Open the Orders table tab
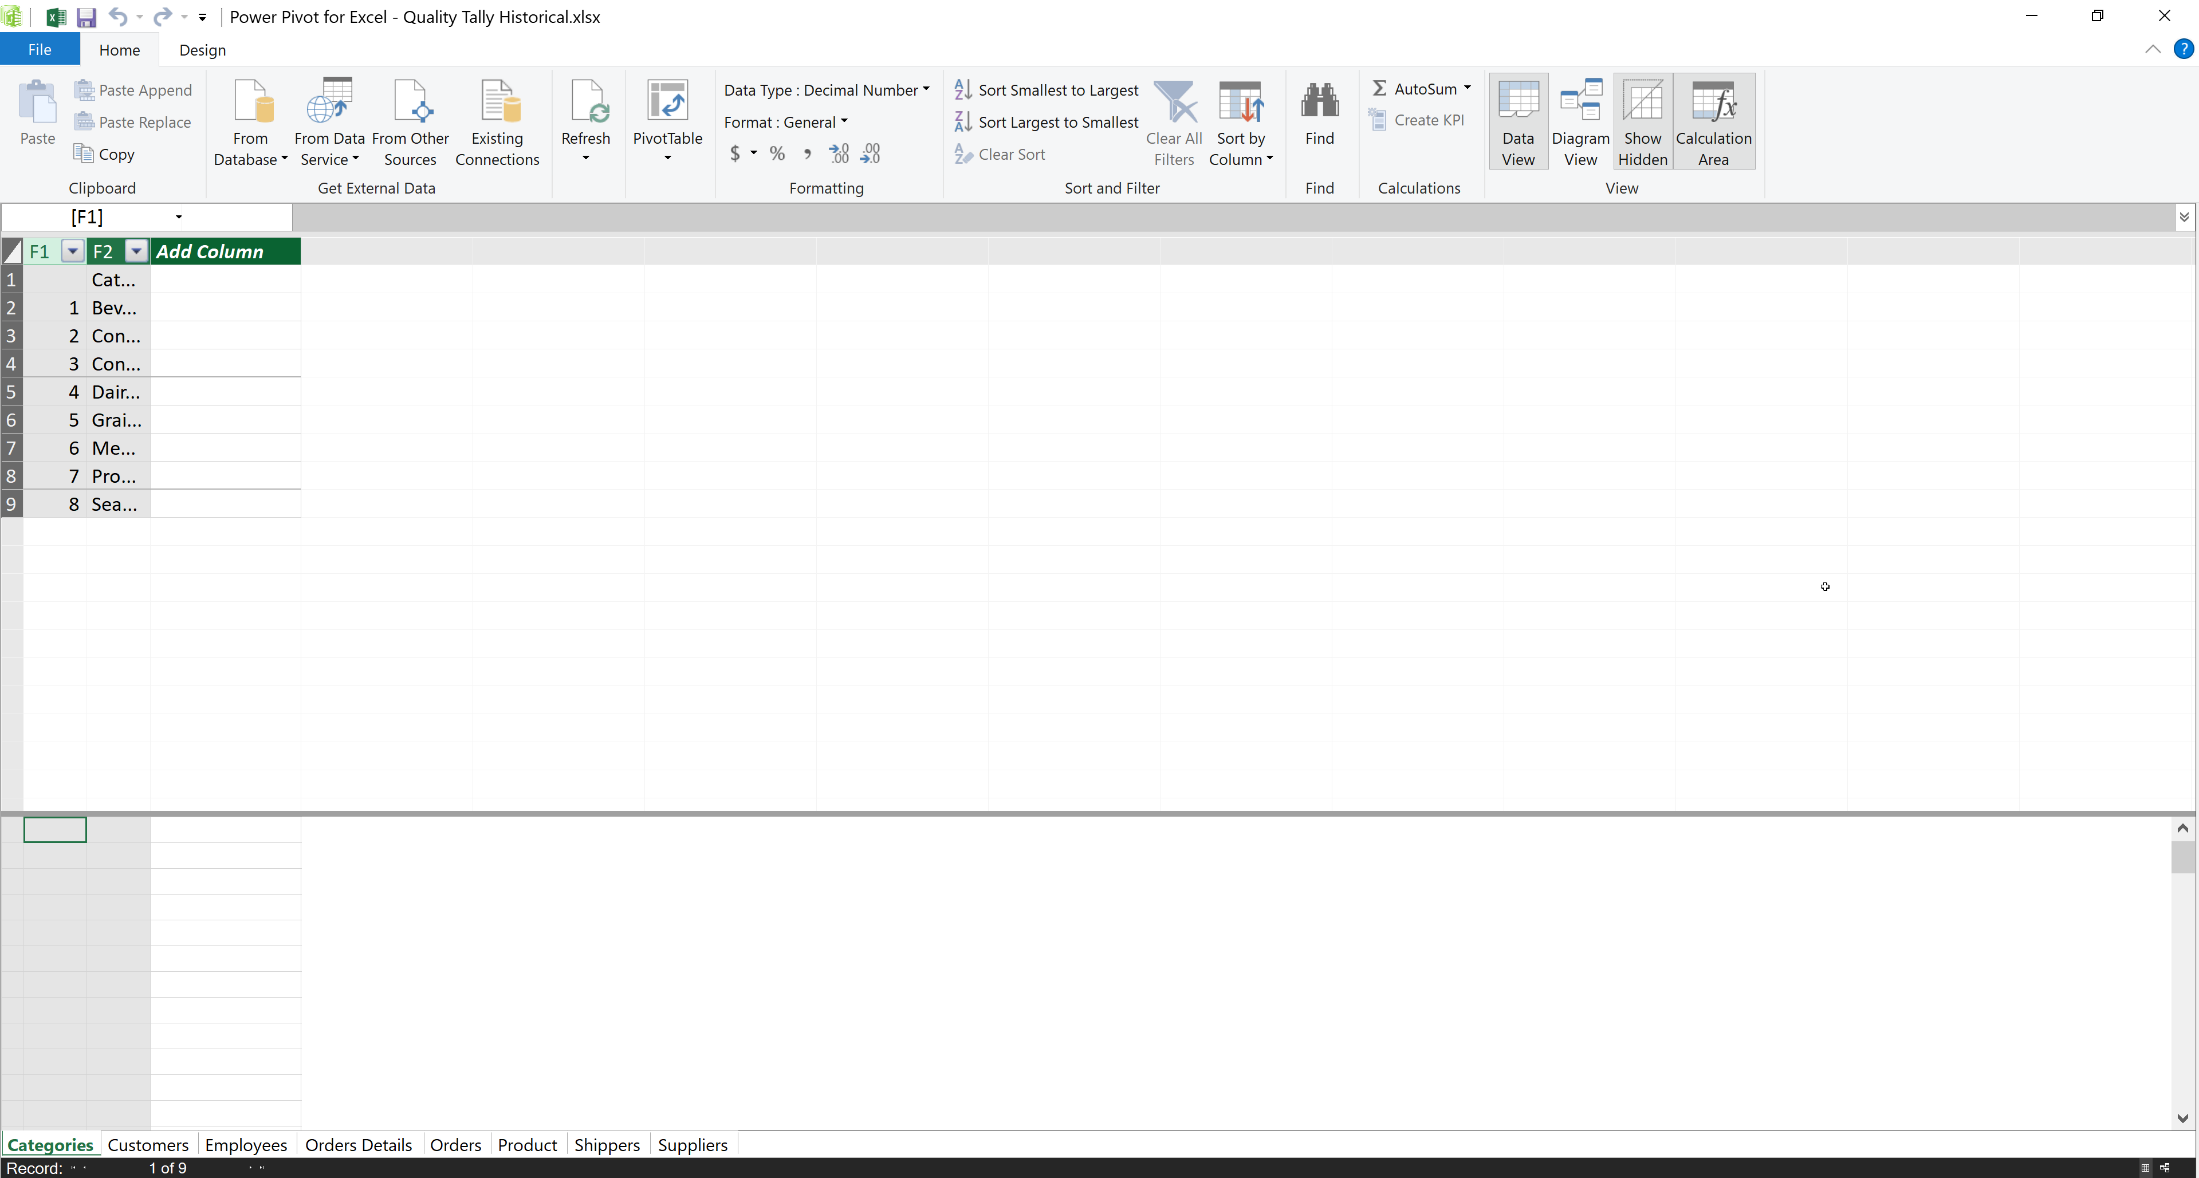 click(x=455, y=1145)
